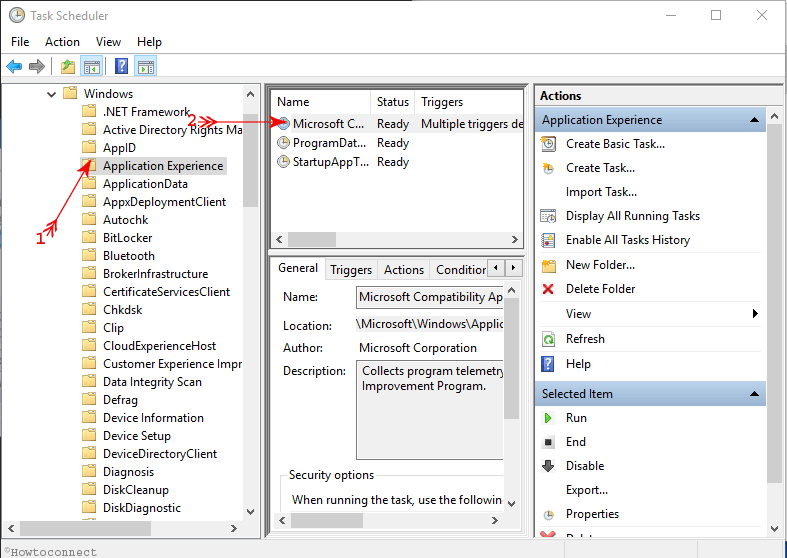The image size is (787, 558).
Task: Open the File menu
Action: [x=20, y=42]
